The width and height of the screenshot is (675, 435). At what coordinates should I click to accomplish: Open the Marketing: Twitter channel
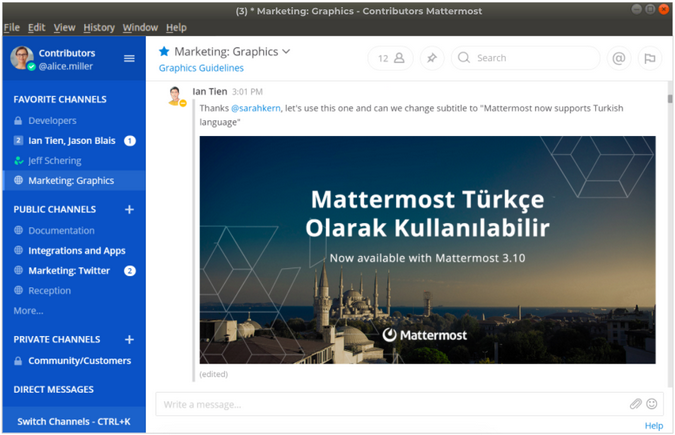tap(74, 270)
